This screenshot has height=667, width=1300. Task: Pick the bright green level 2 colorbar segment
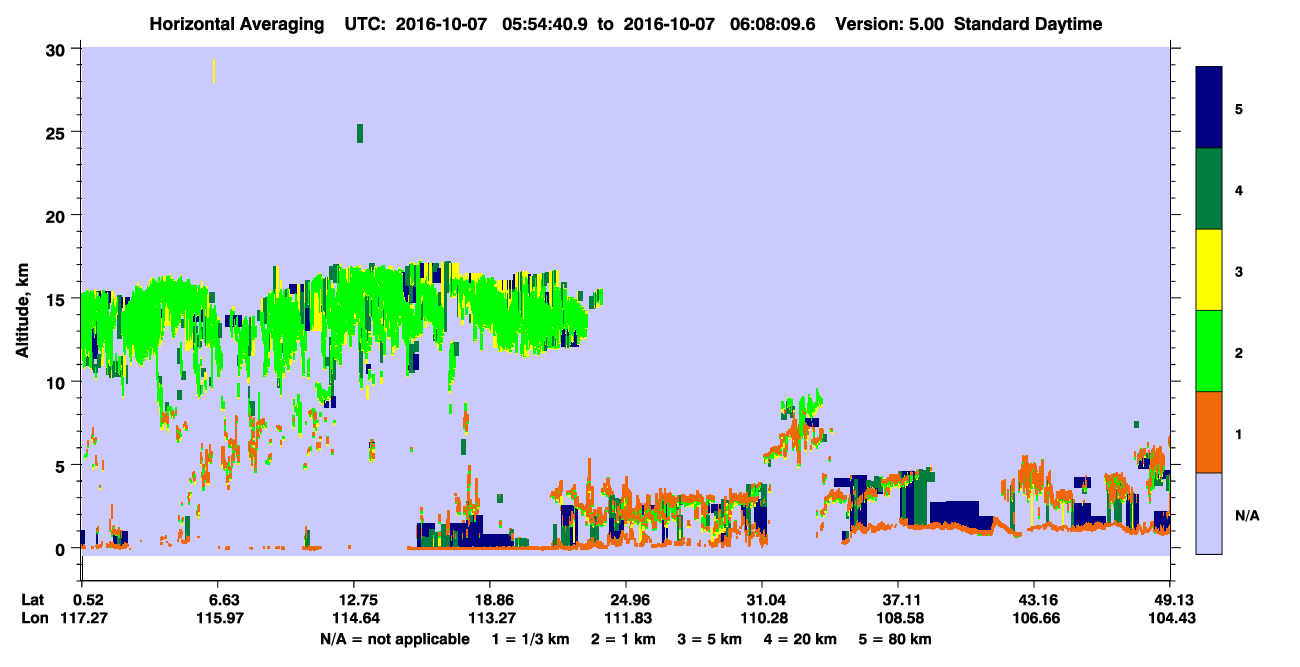pyautogui.click(x=1209, y=351)
